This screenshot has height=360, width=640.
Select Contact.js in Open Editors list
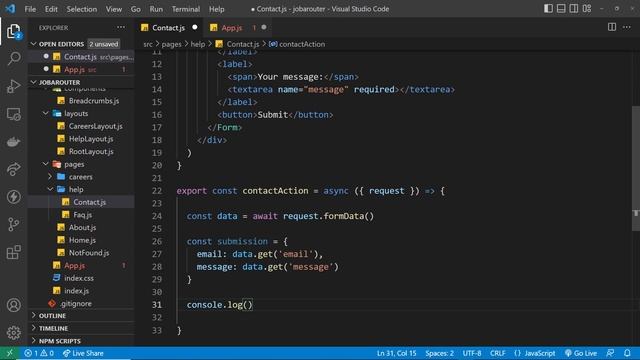point(80,57)
